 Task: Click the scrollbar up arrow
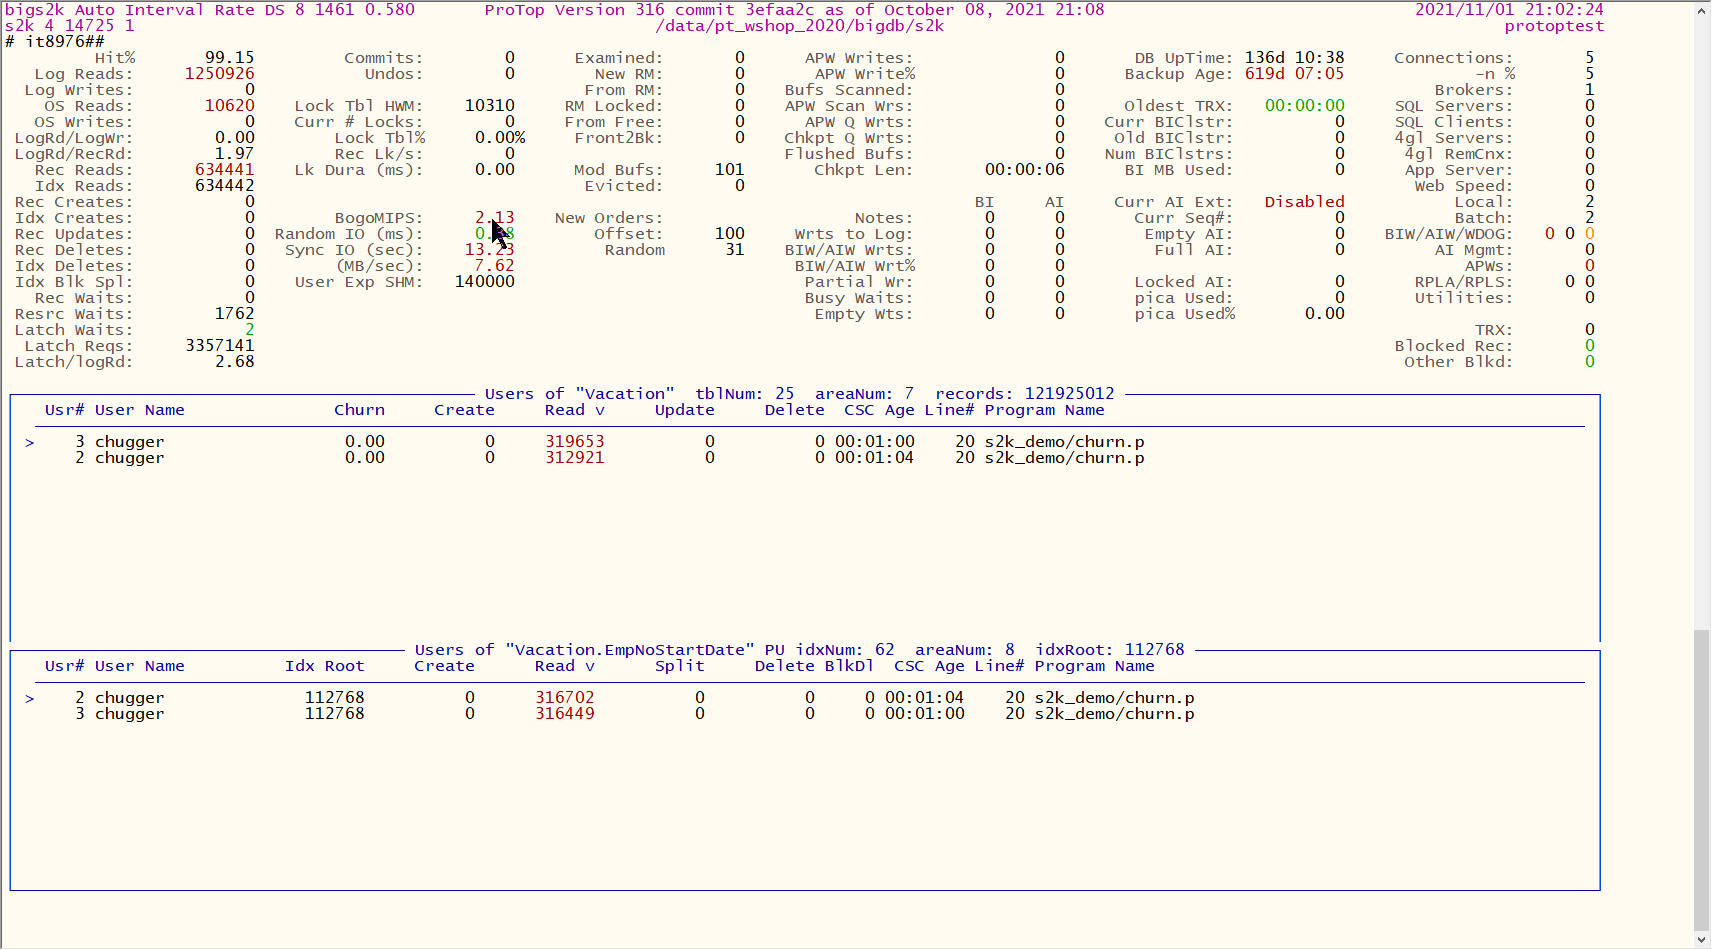click(x=1702, y=11)
